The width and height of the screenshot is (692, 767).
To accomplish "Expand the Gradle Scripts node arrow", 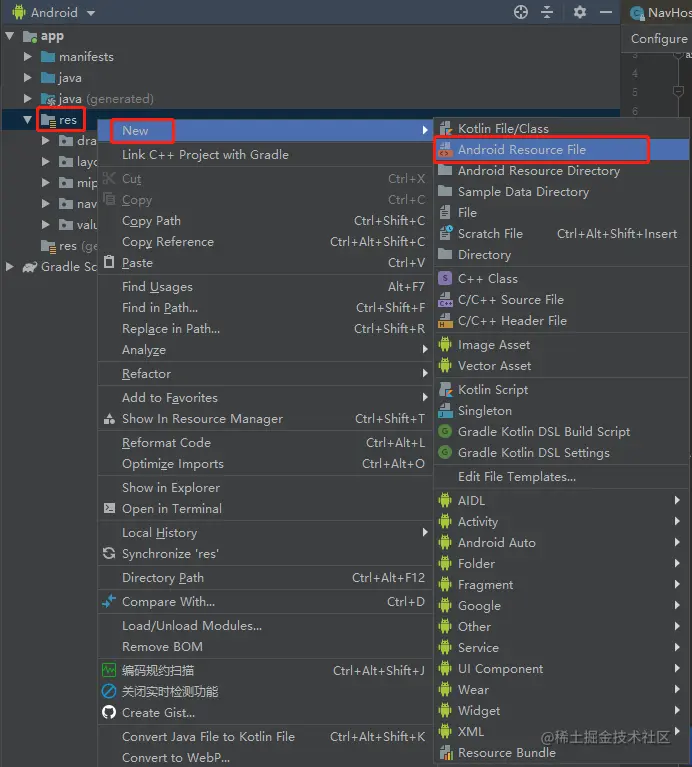I will pos(10,267).
